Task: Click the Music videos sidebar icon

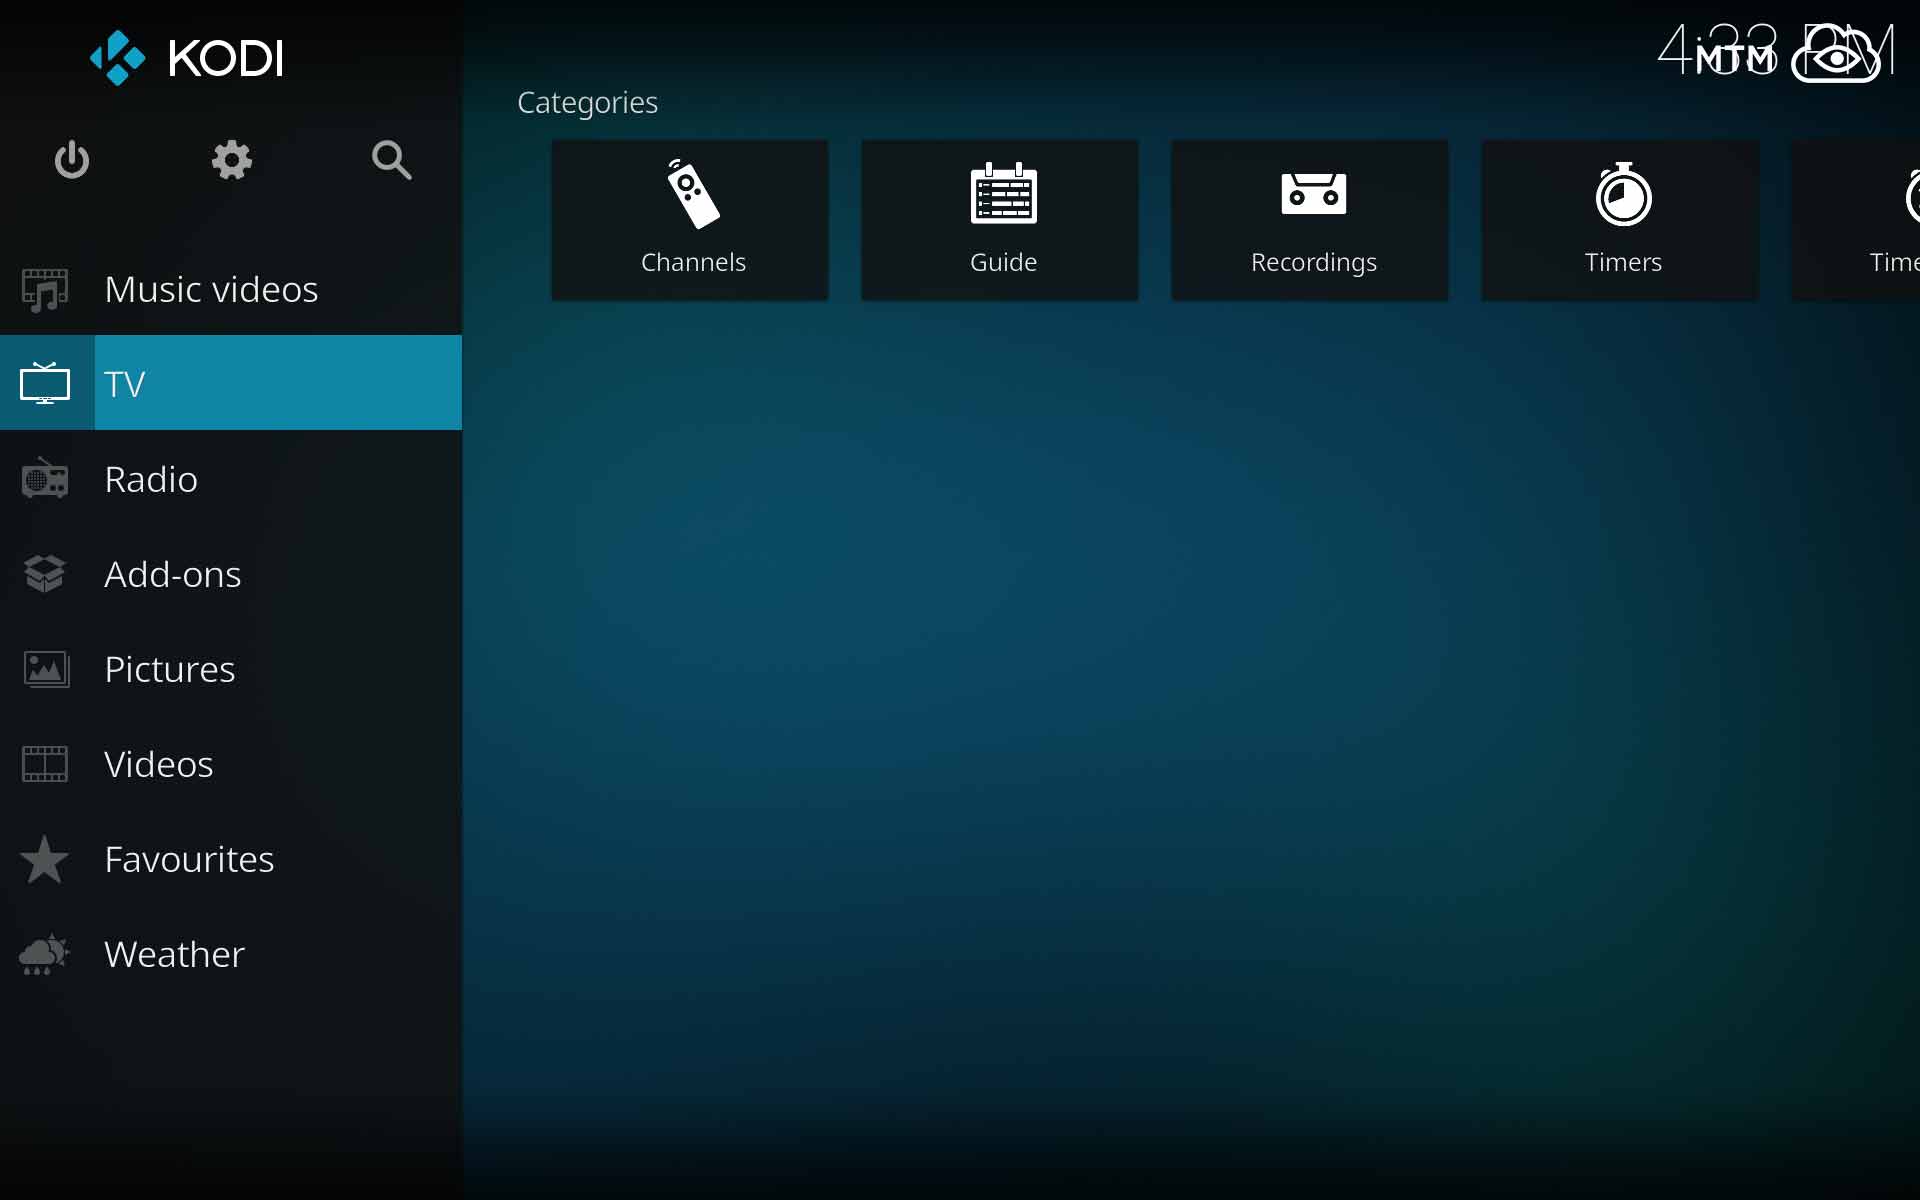Action: pos(44,288)
